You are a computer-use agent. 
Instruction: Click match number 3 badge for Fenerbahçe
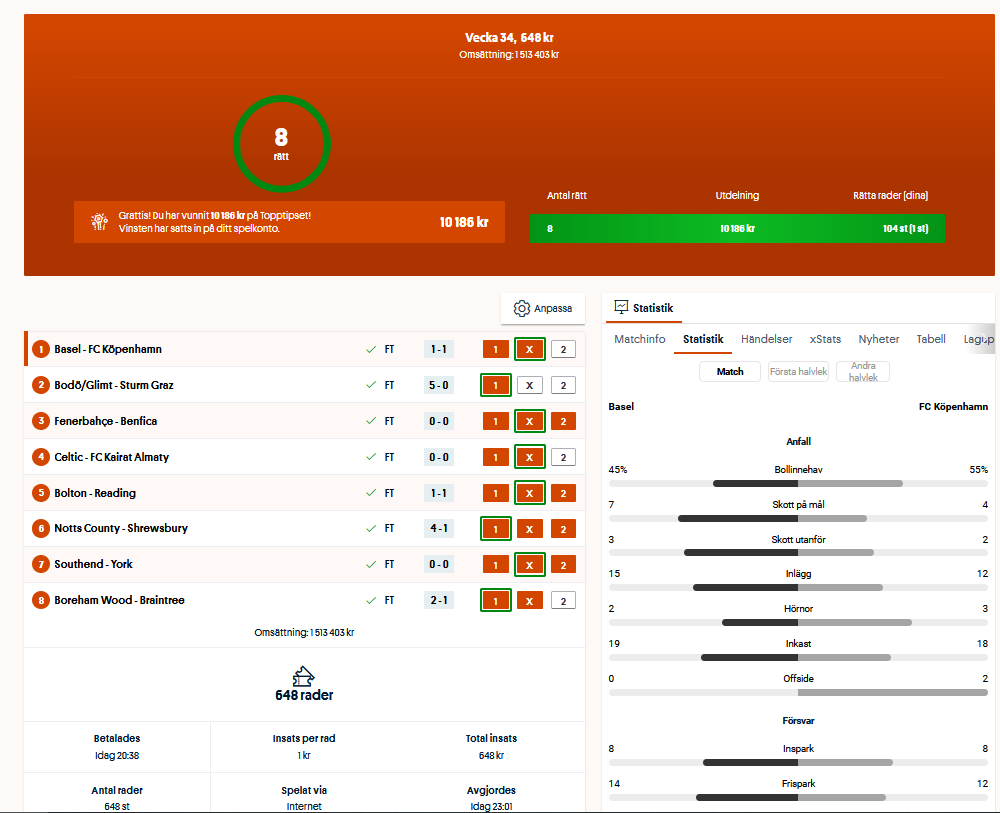point(41,421)
